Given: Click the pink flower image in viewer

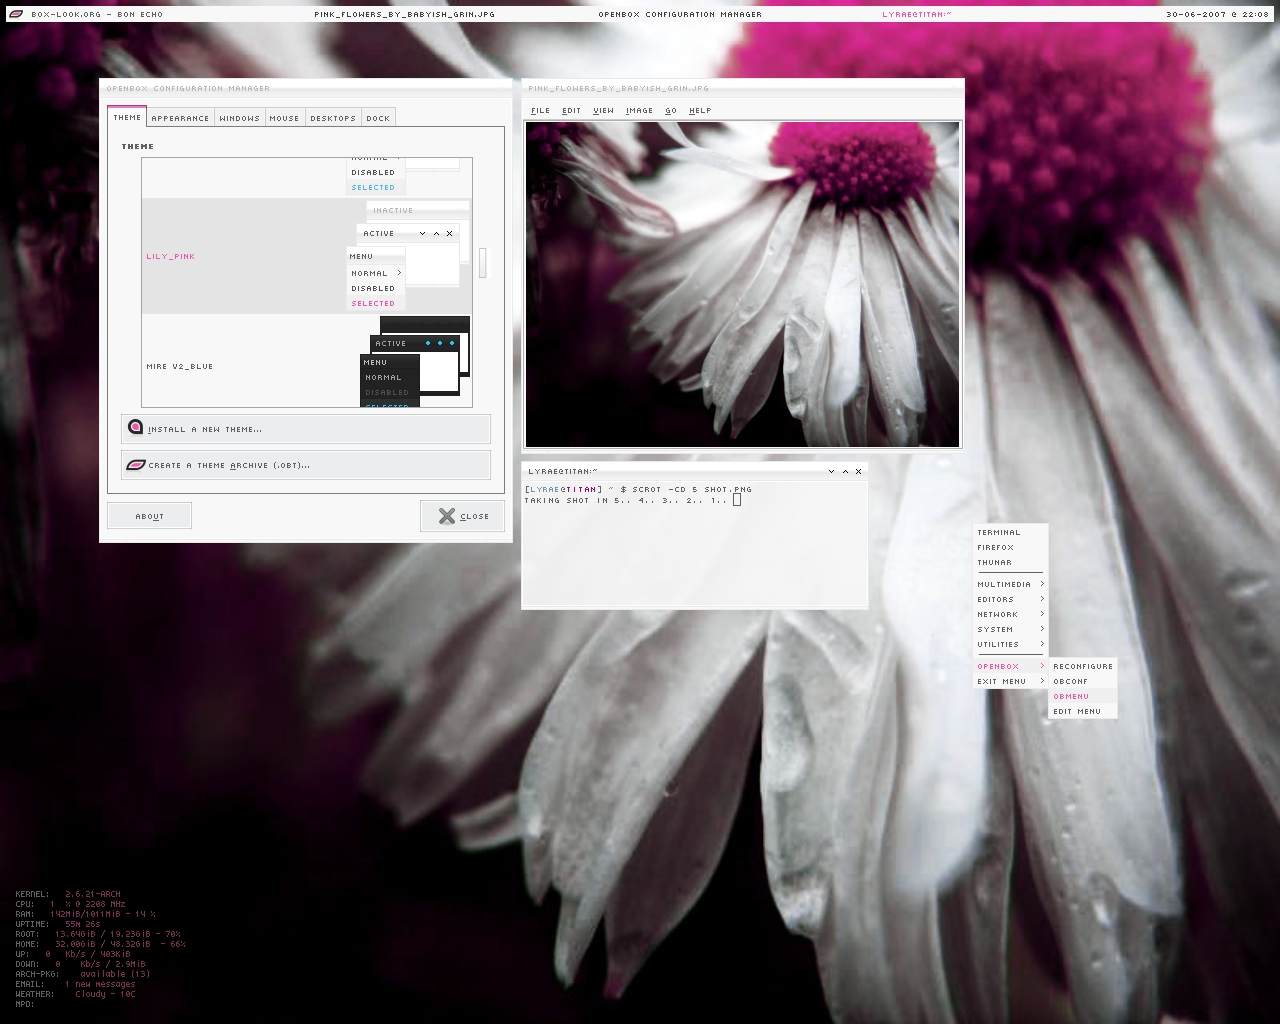Looking at the screenshot, I should click(742, 284).
